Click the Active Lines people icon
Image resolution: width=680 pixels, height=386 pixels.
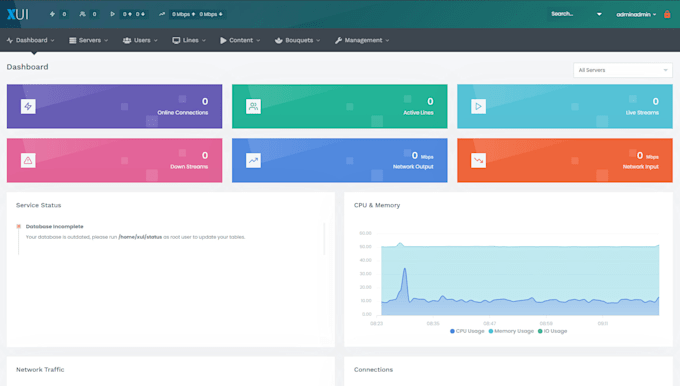[x=253, y=106]
